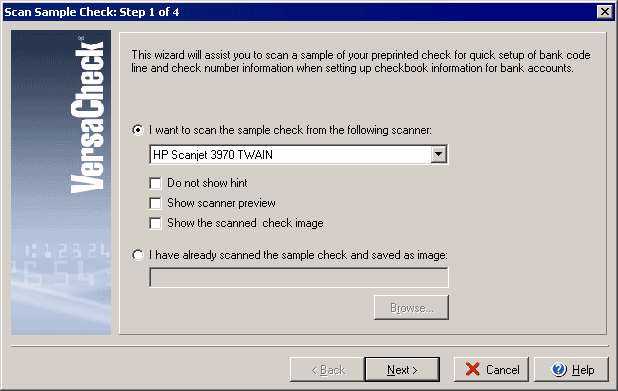Select the scan from following scanner radio option
This screenshot has height=391, width=618.
[138, 130]
